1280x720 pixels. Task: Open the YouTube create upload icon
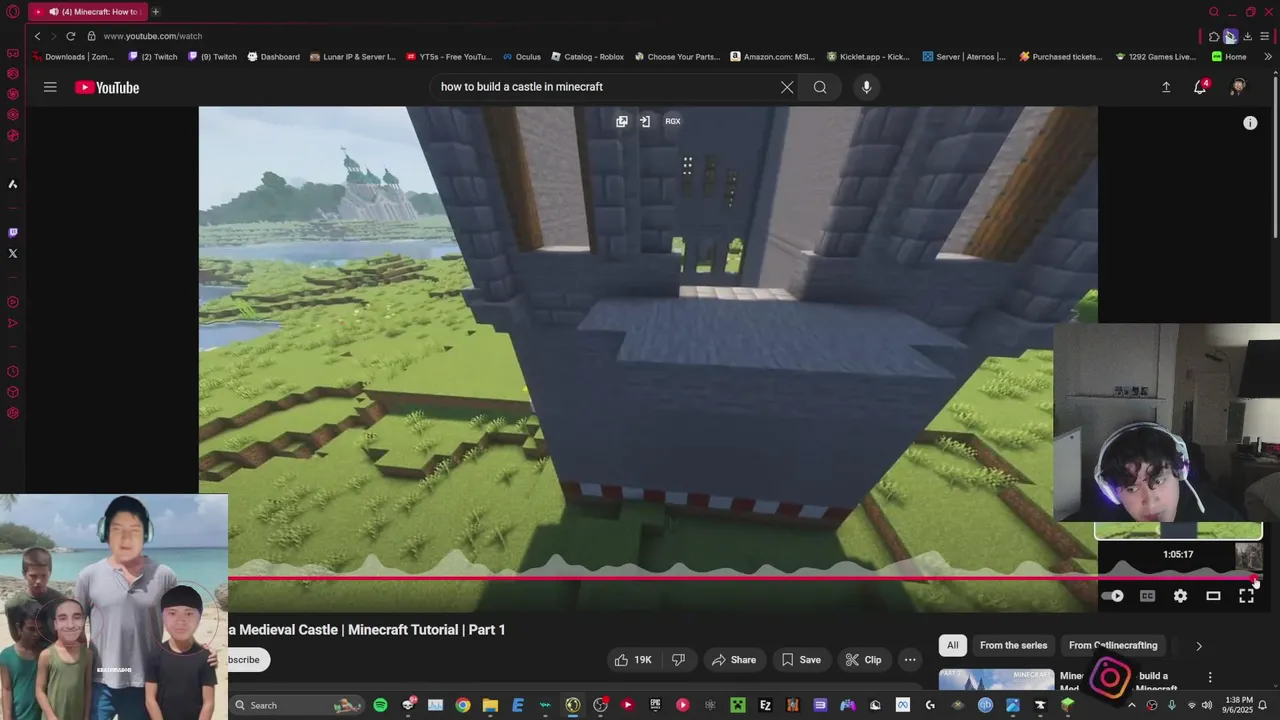(1166, 87)
